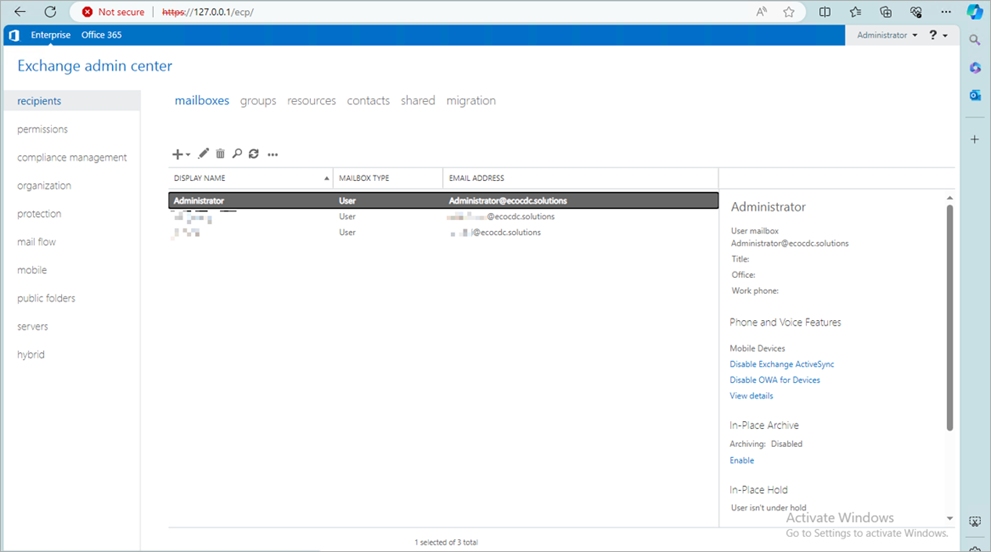Refresh the mailbox list
991x552 pixels.
pyautogui.click(x=254, y=154)
